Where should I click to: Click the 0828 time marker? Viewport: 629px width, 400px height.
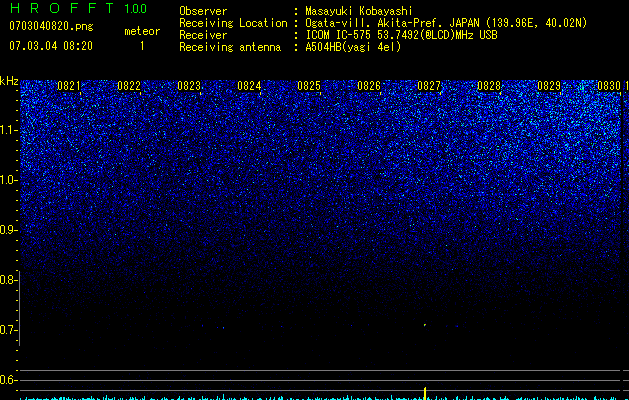coord(489,86)
